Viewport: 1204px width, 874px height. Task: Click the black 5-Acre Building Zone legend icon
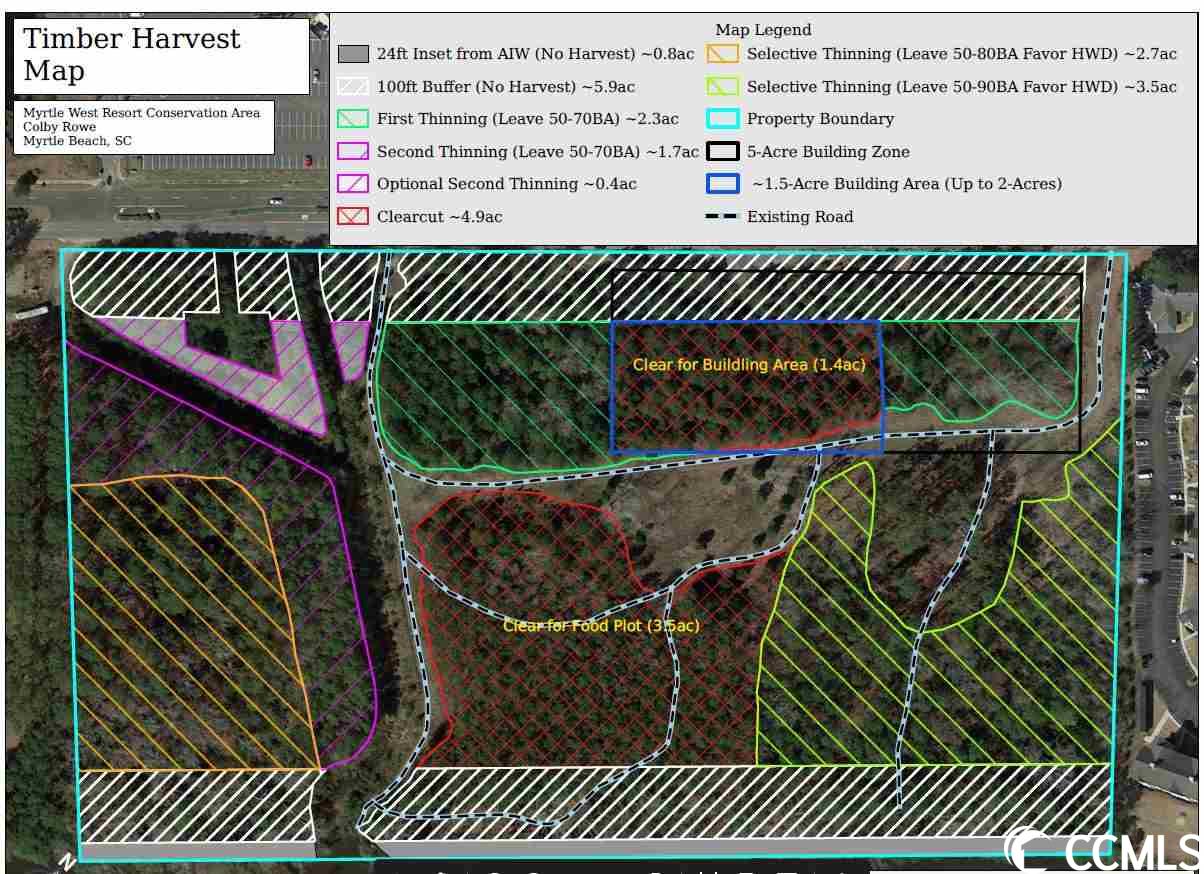tap(723, 152)
